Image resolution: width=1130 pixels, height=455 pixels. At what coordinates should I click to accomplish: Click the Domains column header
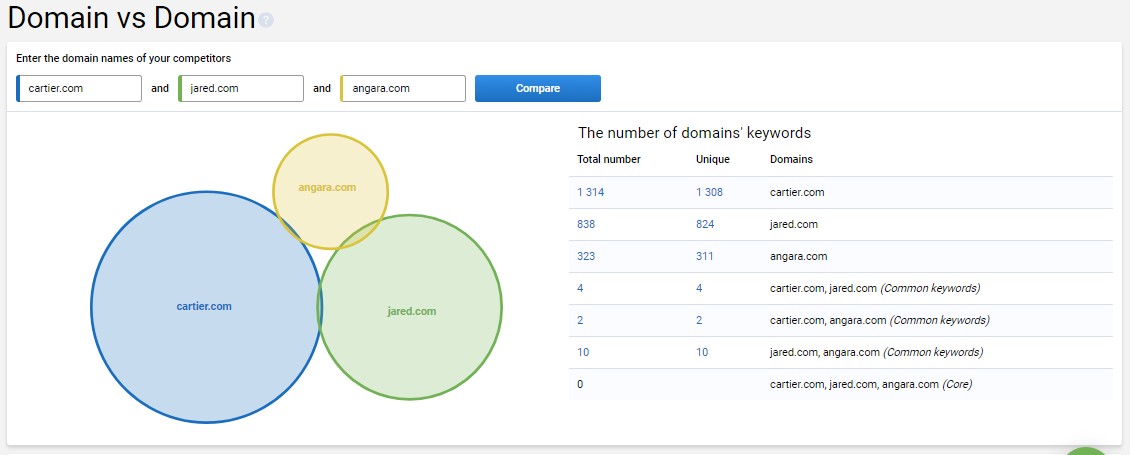coord(791,159)
